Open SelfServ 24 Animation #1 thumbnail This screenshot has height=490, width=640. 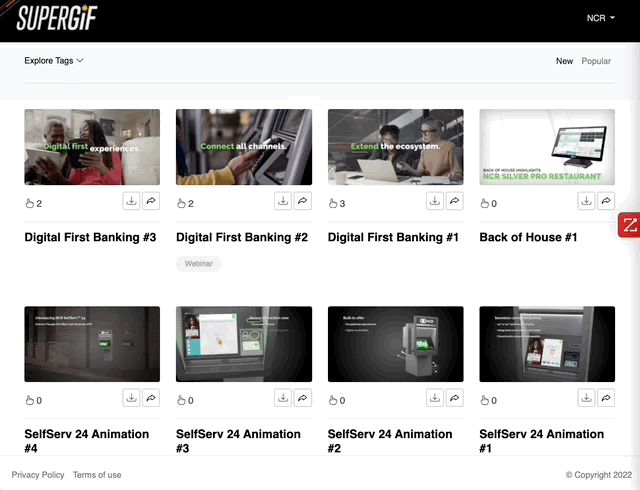pos(547,344)
